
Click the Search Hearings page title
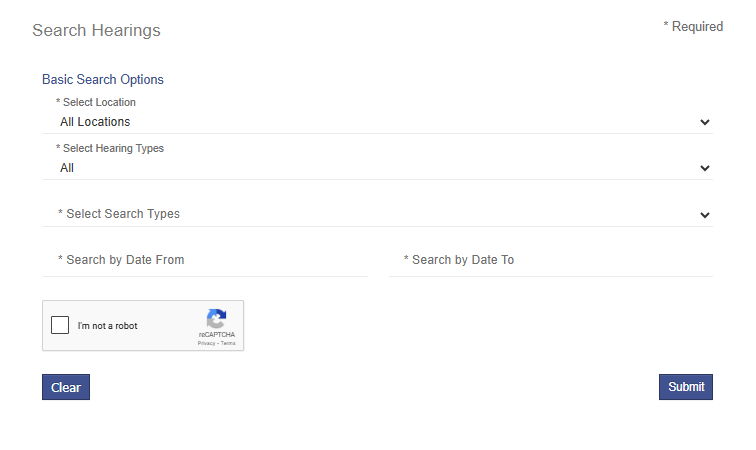tap(96, 31)
